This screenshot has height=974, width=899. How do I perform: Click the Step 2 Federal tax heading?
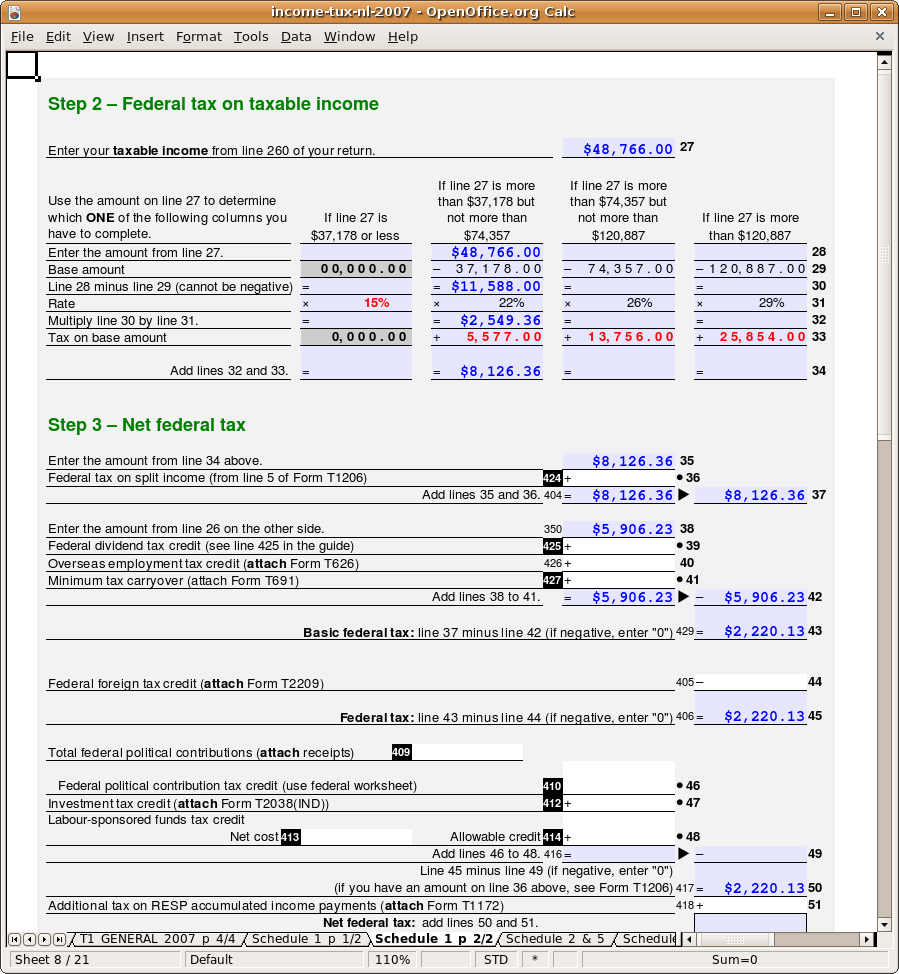(x=213, y=104)
